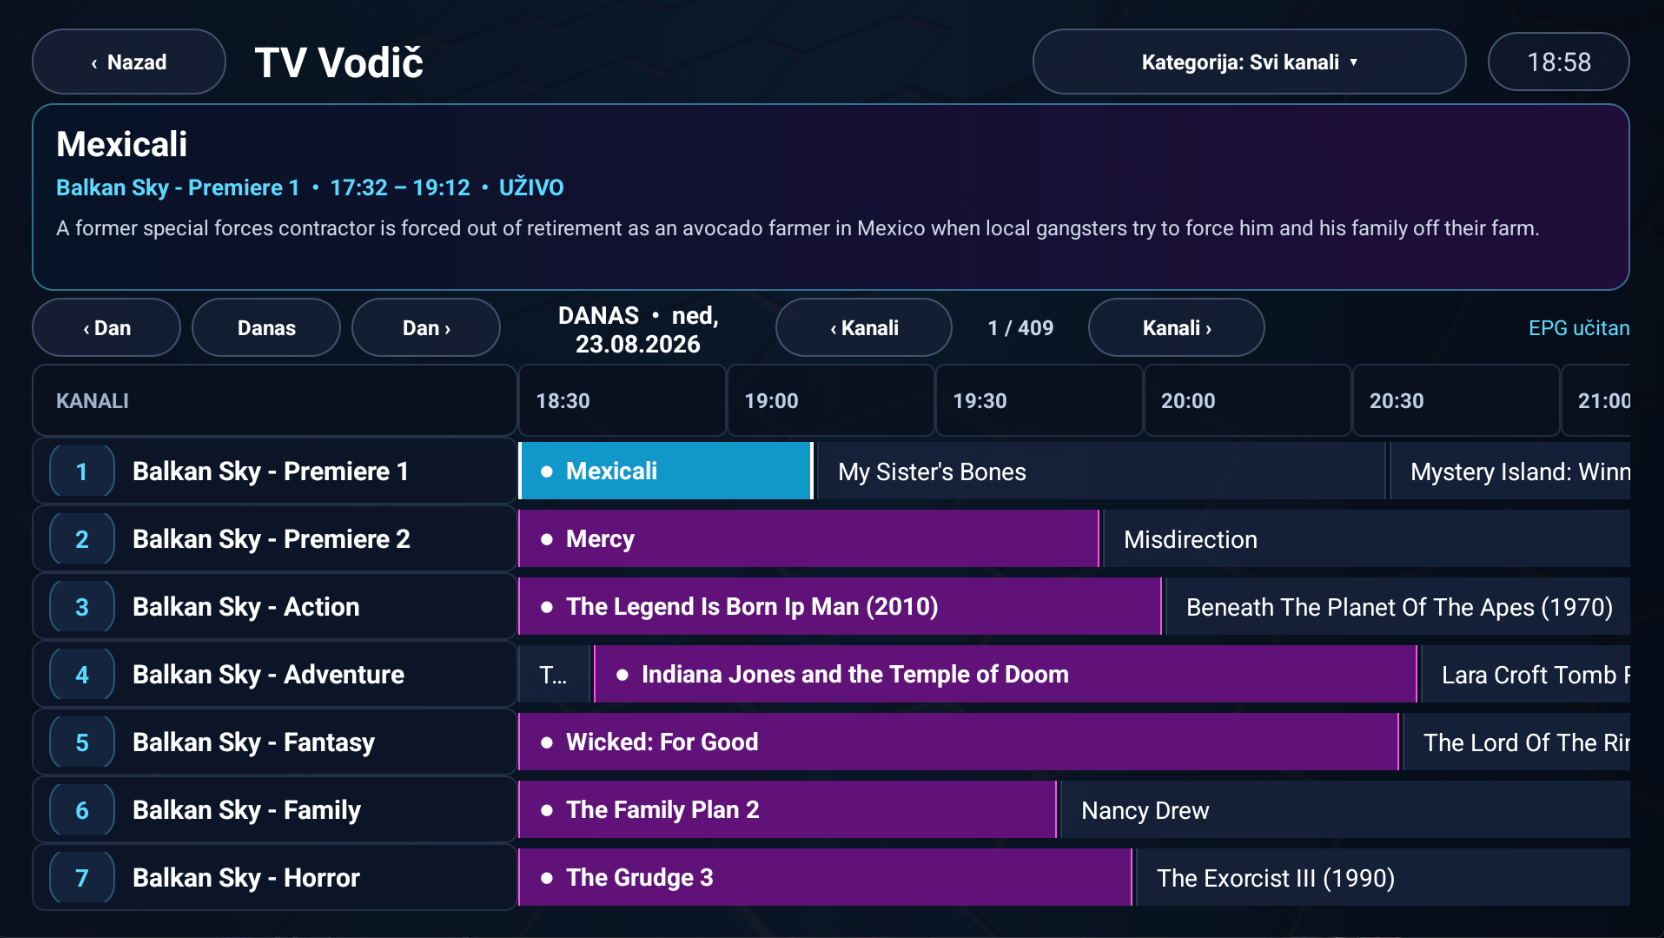
Task: Open channel Balkan Sky - Family
Action: [x=274, y=810]
